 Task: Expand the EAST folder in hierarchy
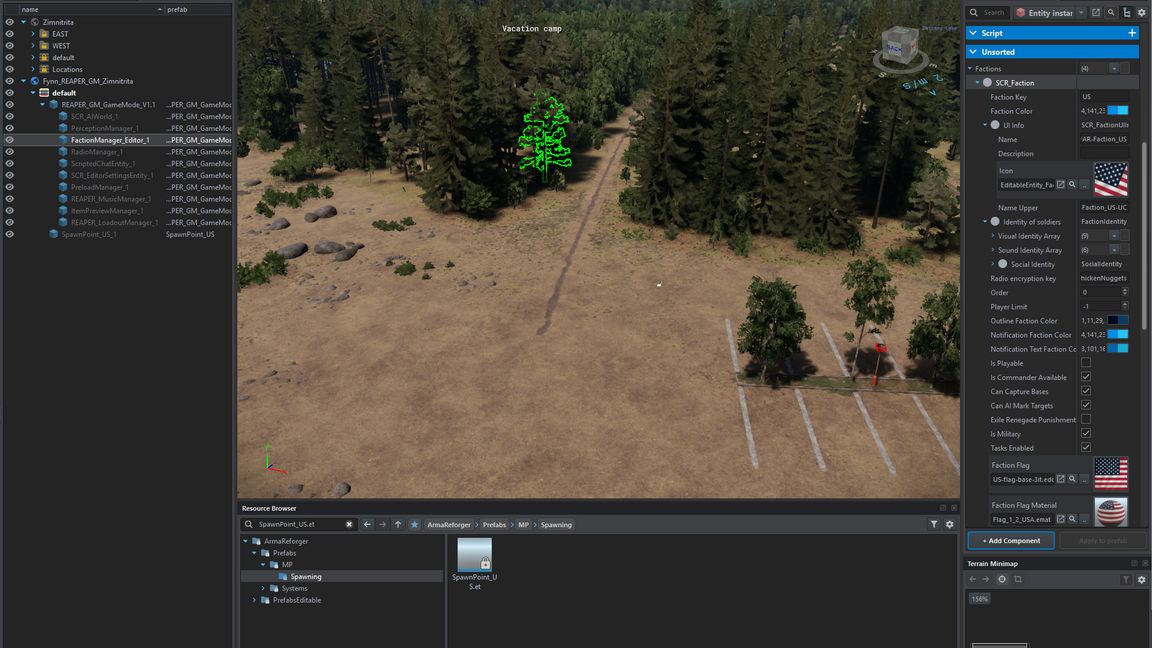(x=33, y=34)
